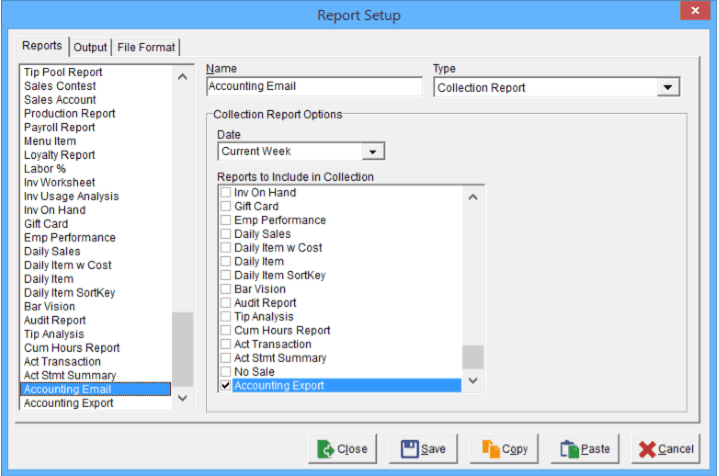Expand the Date Current Week dropdown
719x476 pixels.
(373, 152)
